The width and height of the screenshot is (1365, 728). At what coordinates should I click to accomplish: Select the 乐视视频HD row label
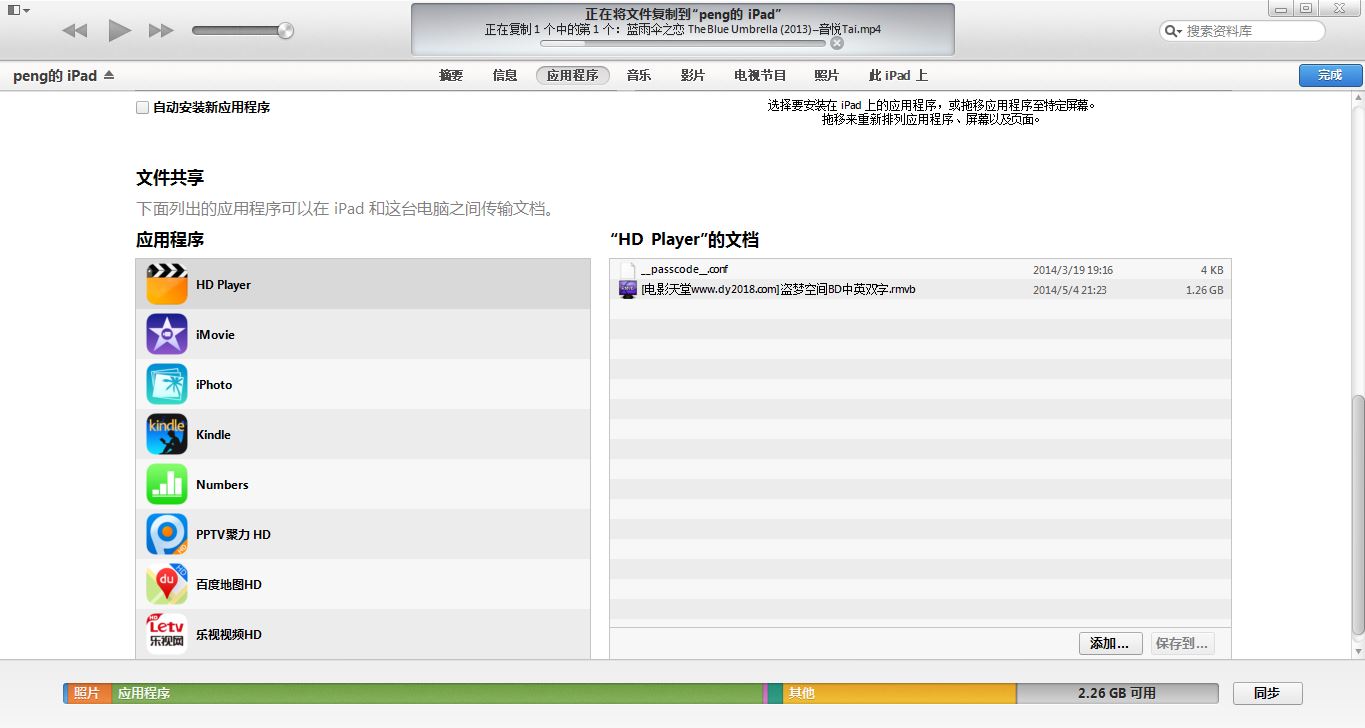[x=228, y=634]
